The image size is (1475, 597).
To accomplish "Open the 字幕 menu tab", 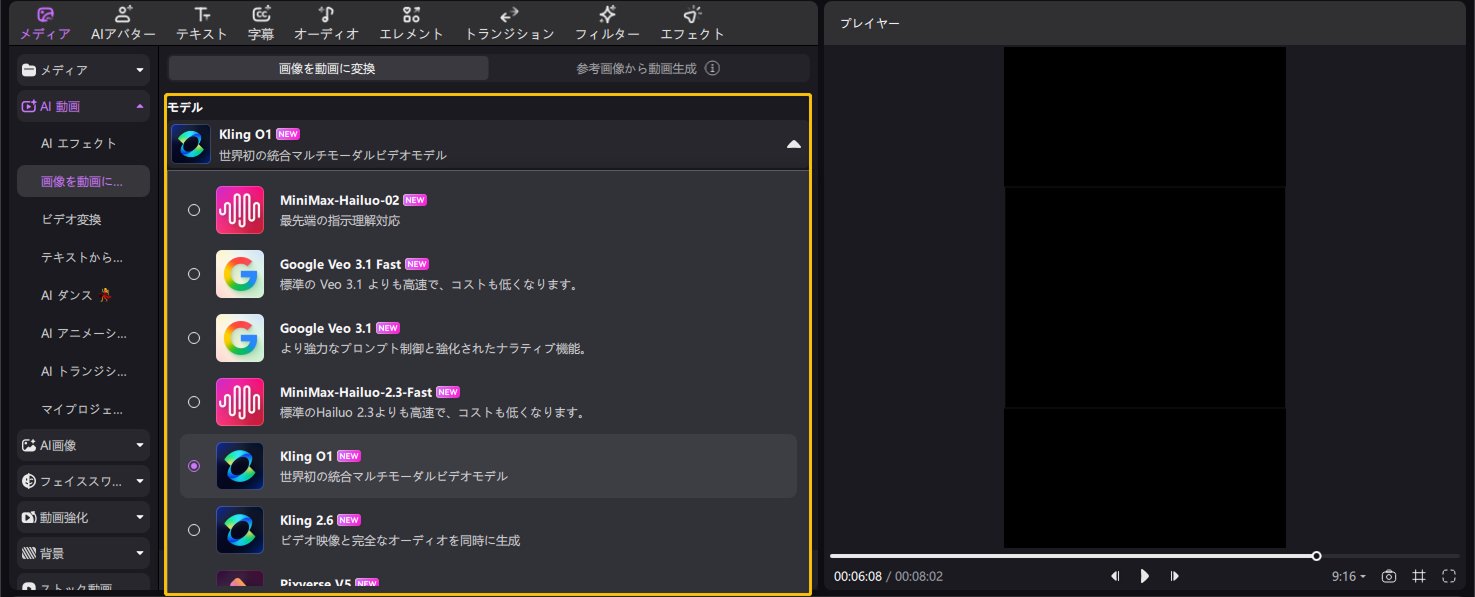I will (x=260, y=22).
